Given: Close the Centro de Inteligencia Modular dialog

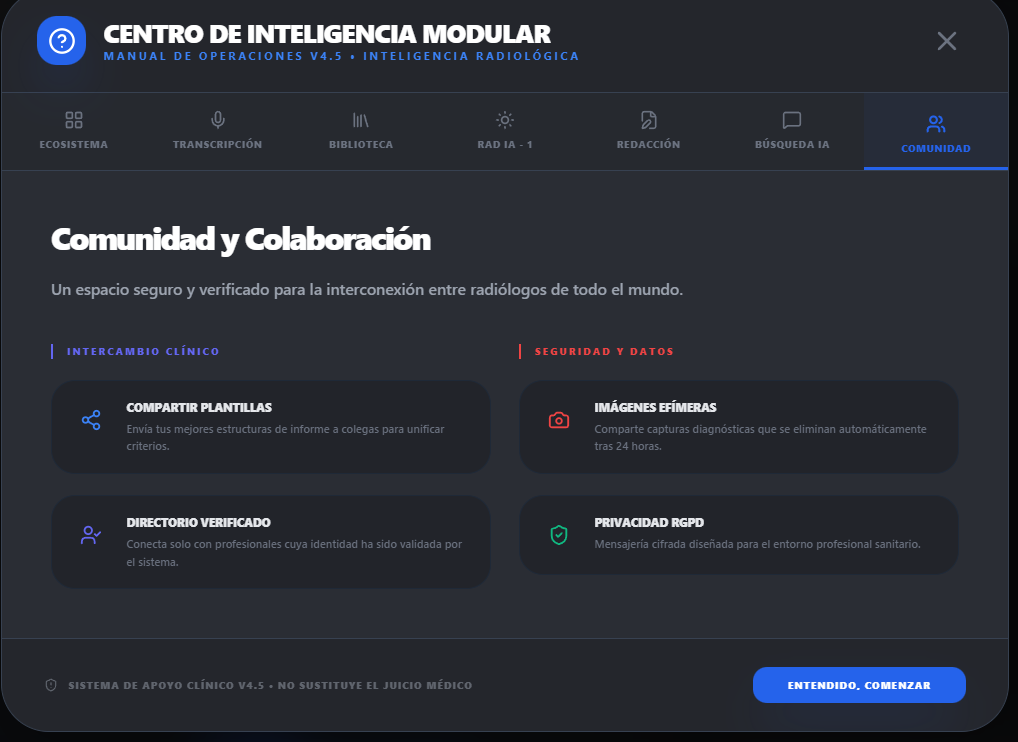Looking at the screenshot, I should pos(946,41).
